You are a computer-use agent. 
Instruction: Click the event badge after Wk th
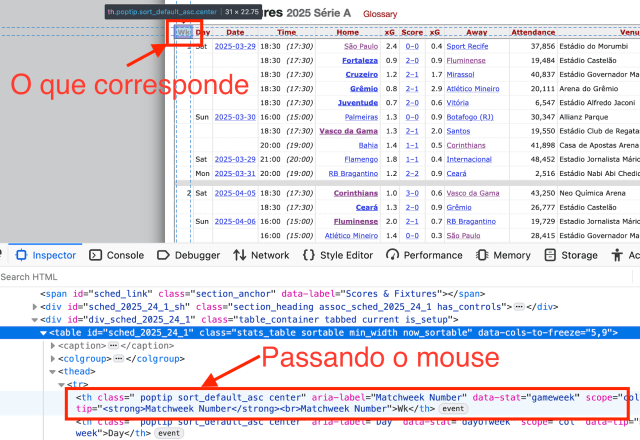[453, 409]
